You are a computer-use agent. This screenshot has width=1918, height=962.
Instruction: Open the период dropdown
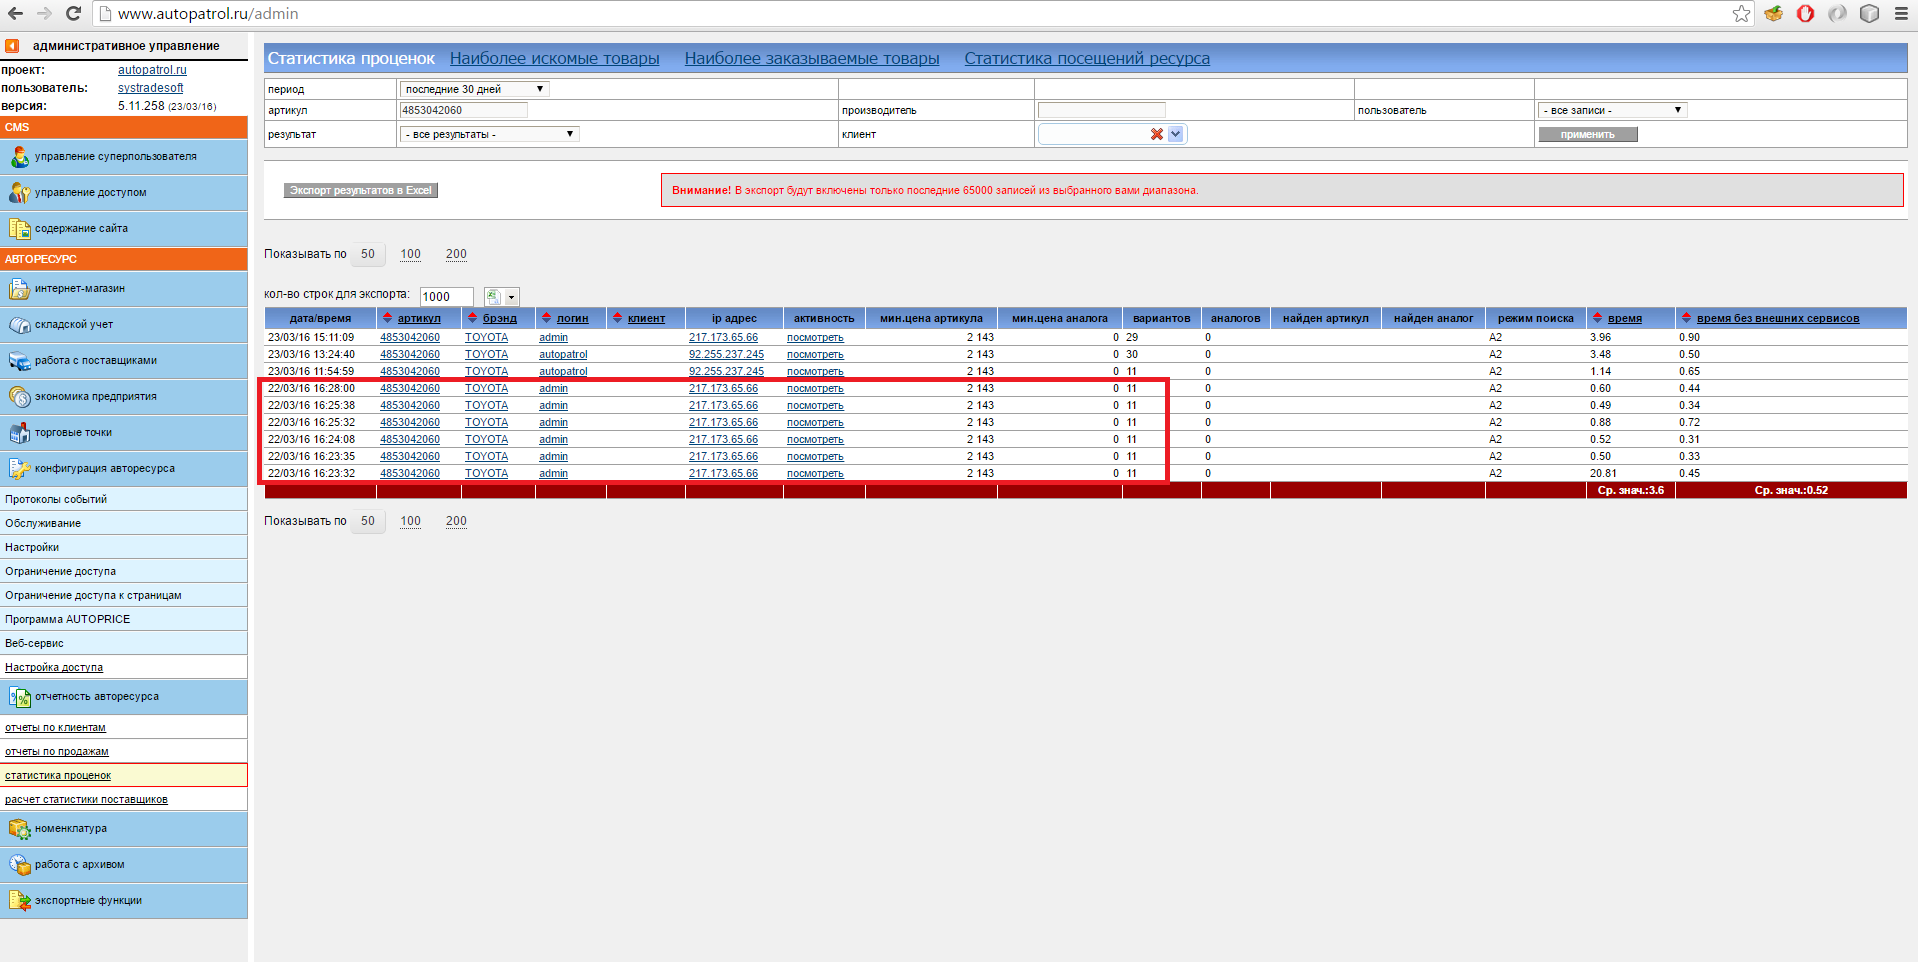click(474, 89)
